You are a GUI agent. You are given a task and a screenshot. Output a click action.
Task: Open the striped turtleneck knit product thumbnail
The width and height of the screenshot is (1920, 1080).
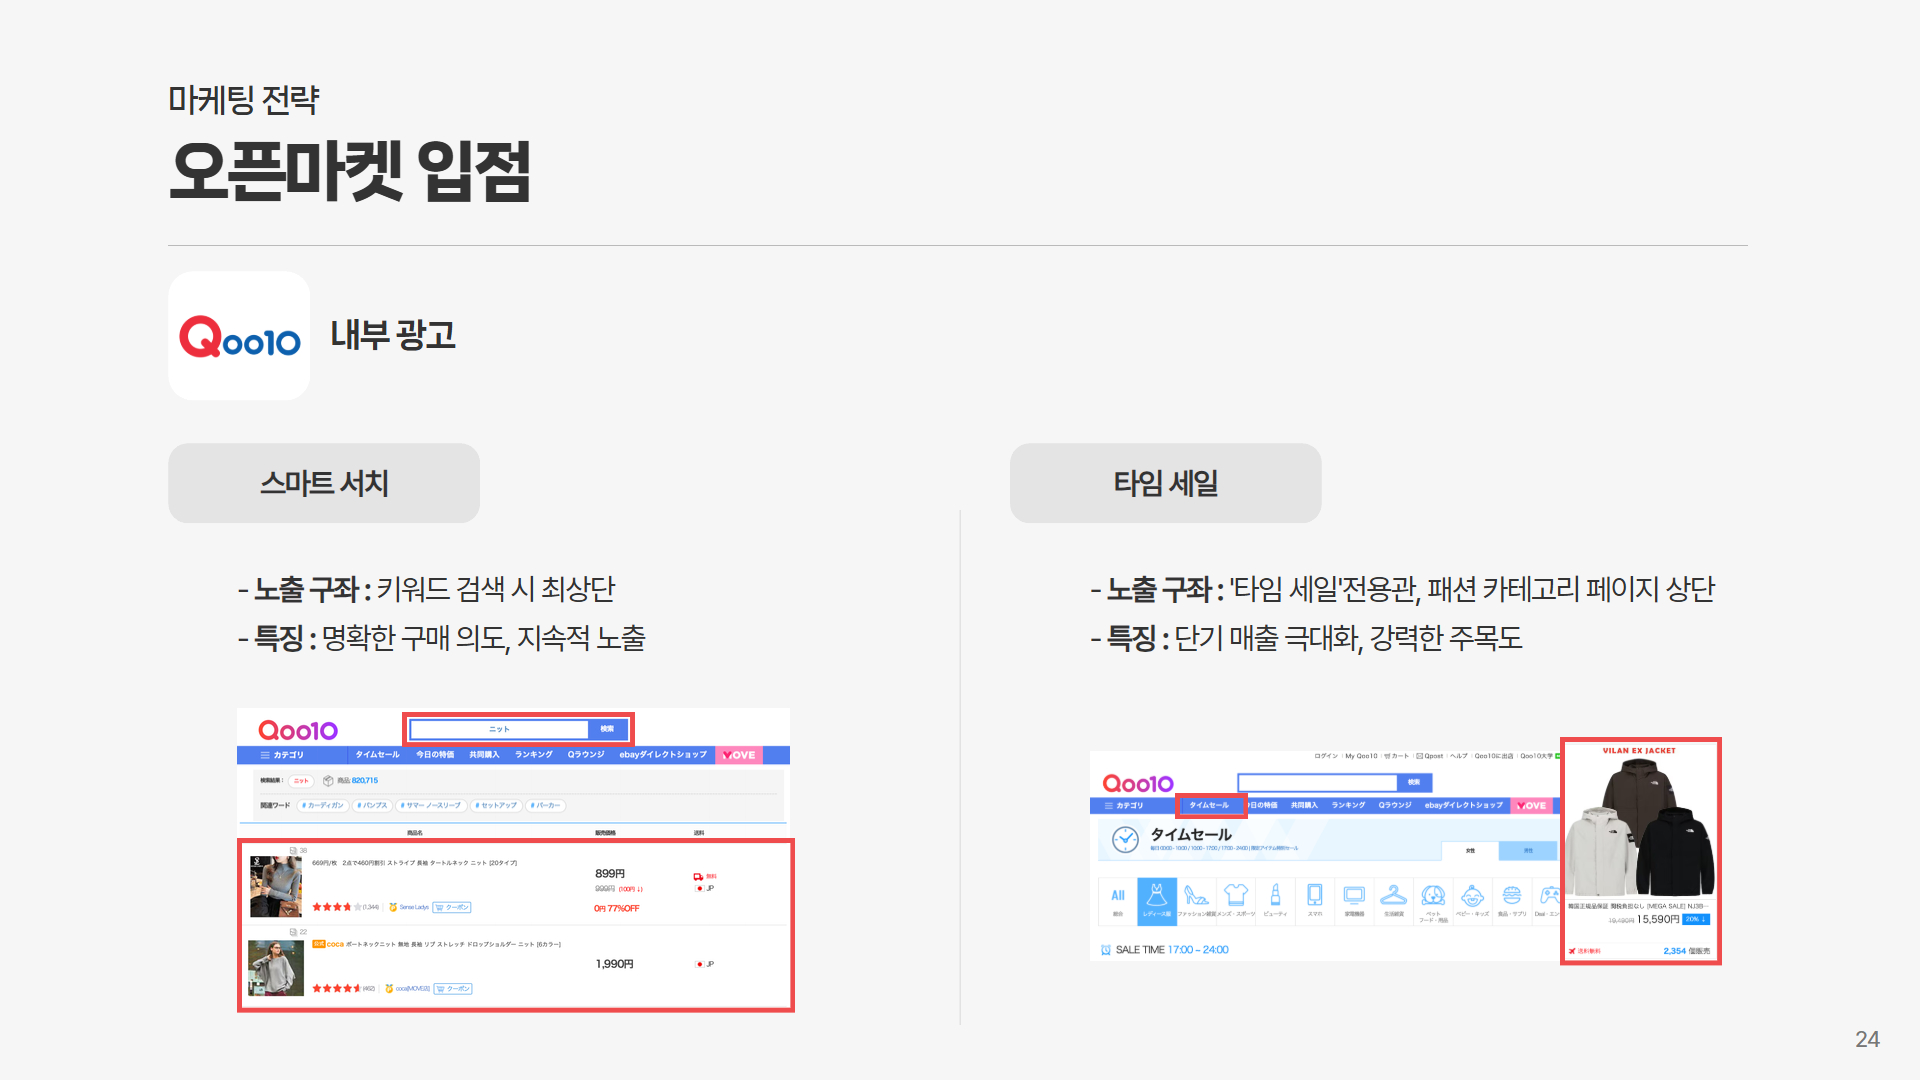tap(276, 886)
